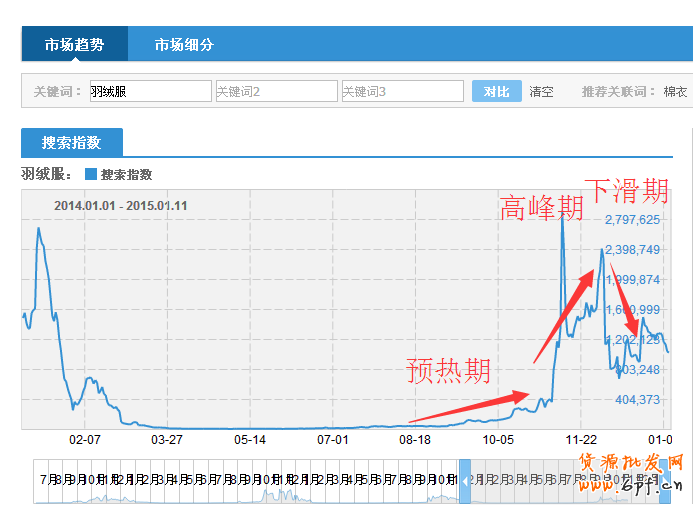Click the 清空 clear link
The image size is (693, 507).
pos(541,91)
